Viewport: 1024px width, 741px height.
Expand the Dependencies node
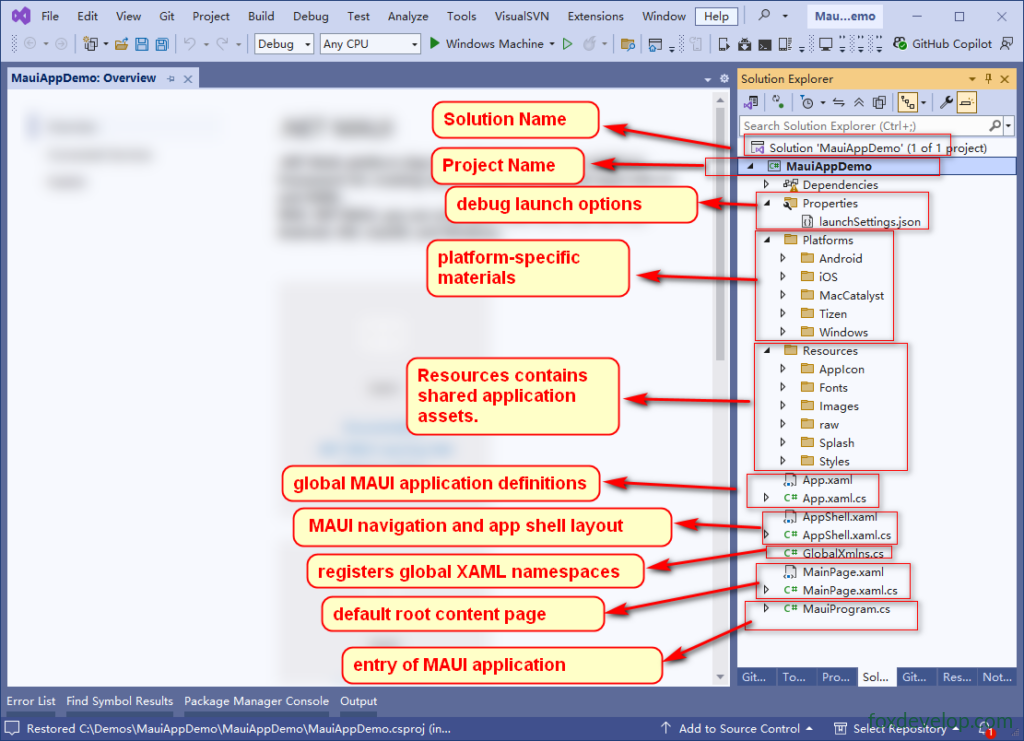(767, 185)
